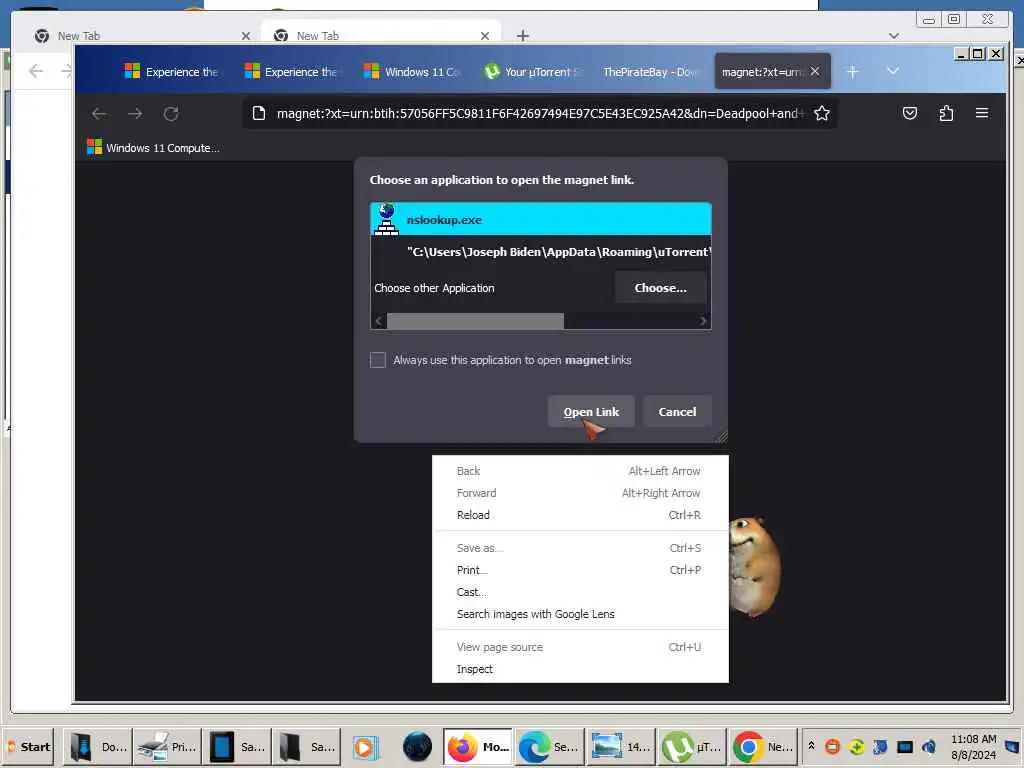The image size is (1024, 768).
Task: Open the Pocket save icon in Firefox toolbar
Action: point(910,114)
